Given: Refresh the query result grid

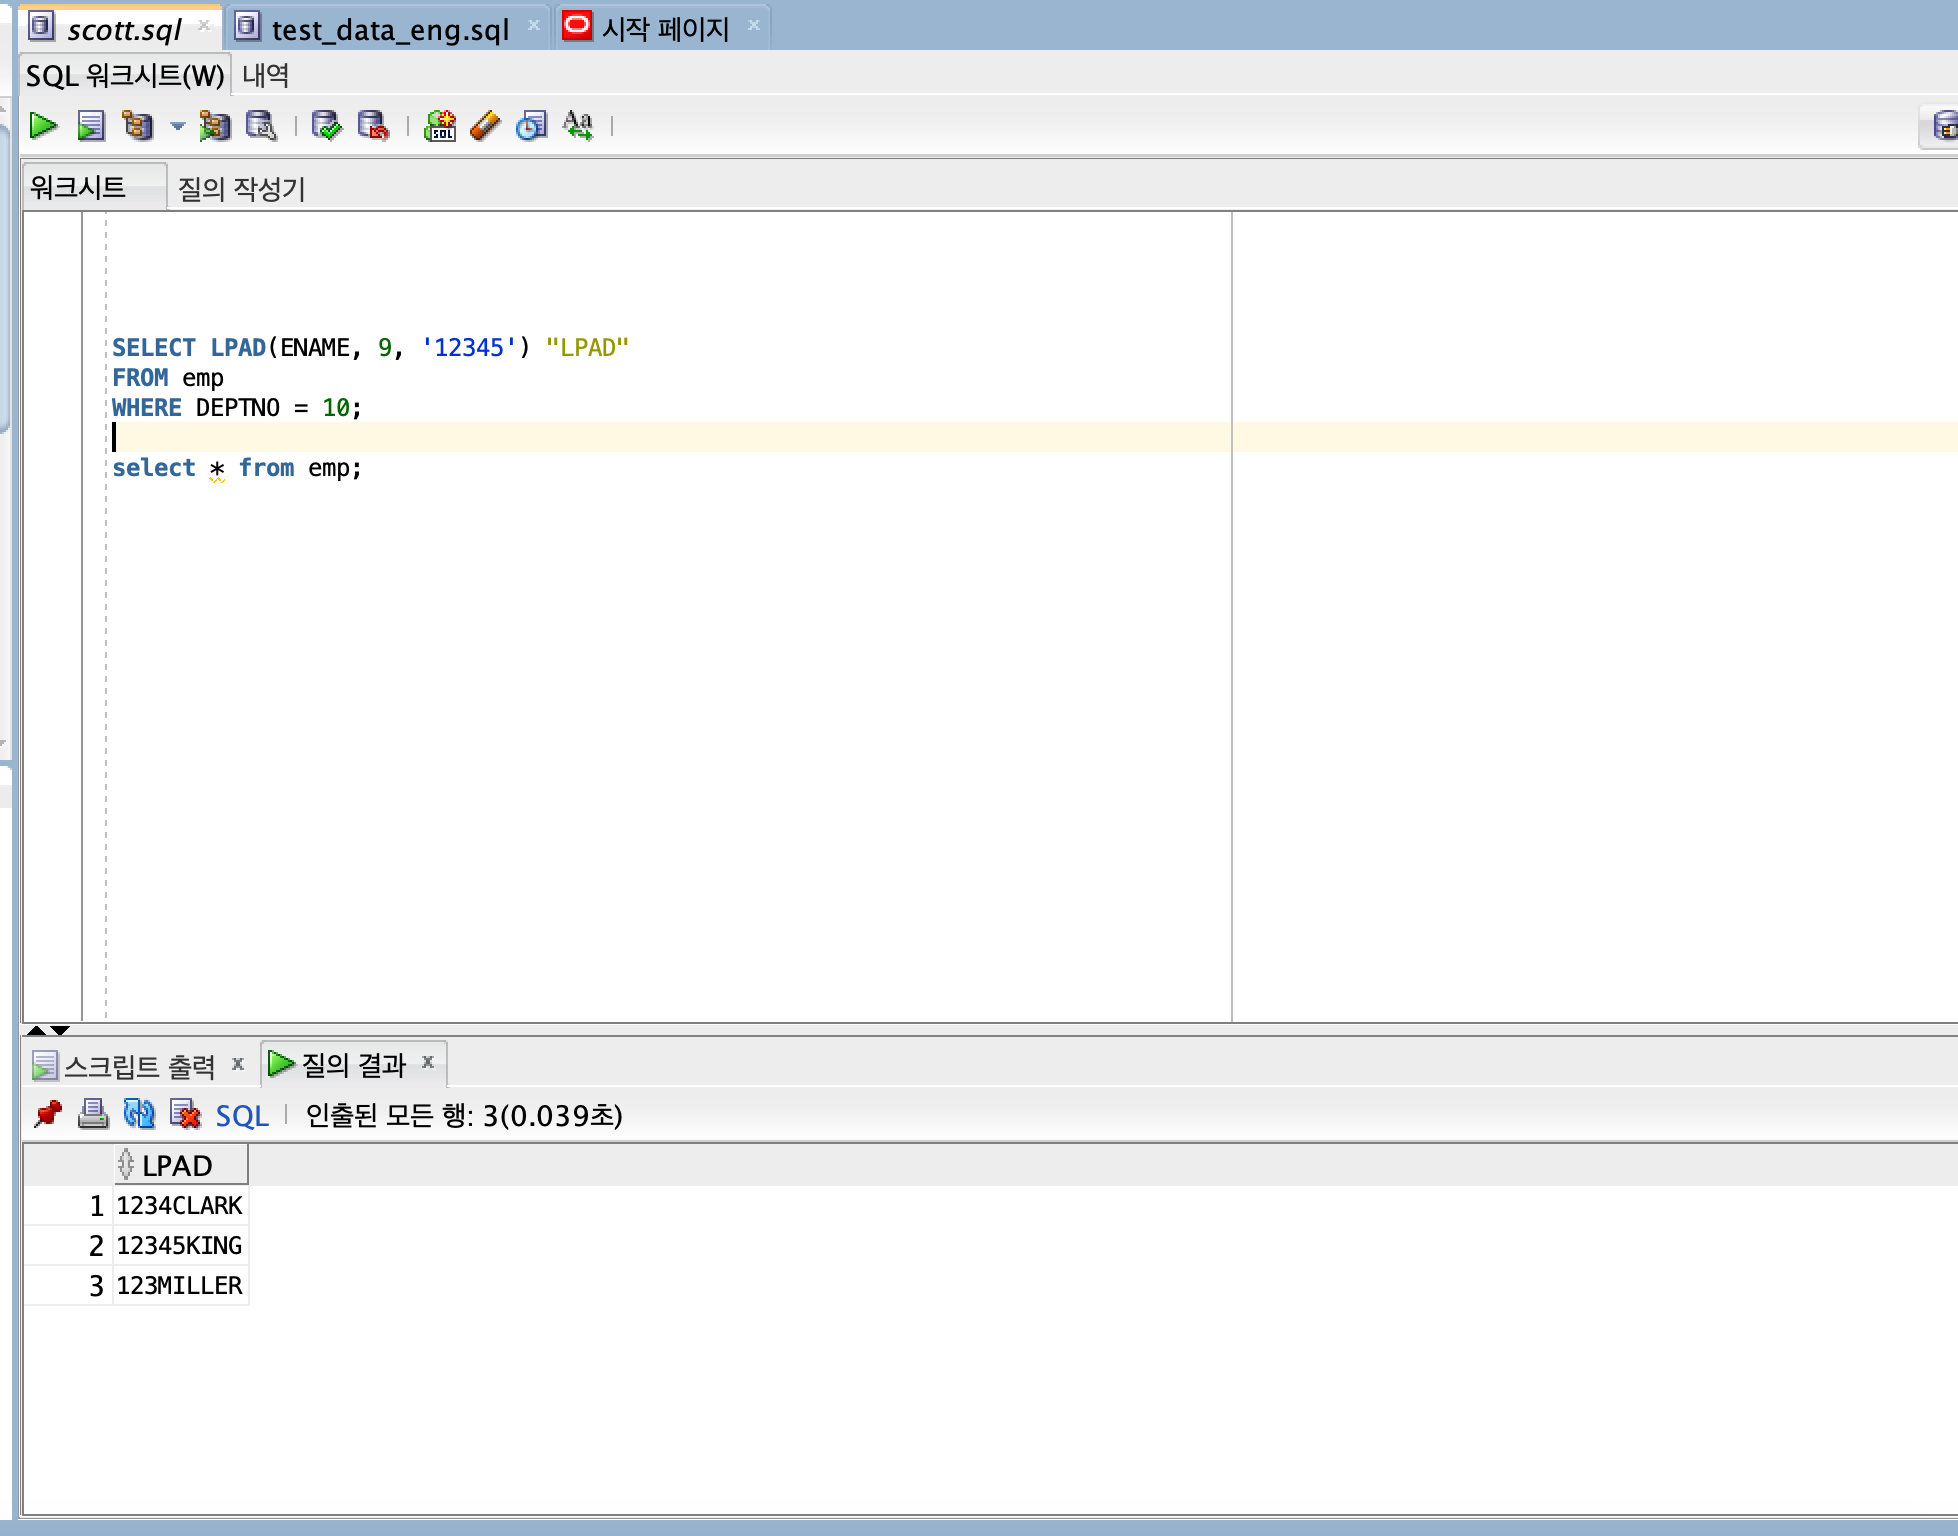Looking at the screenshot, I should [139, 1114].
